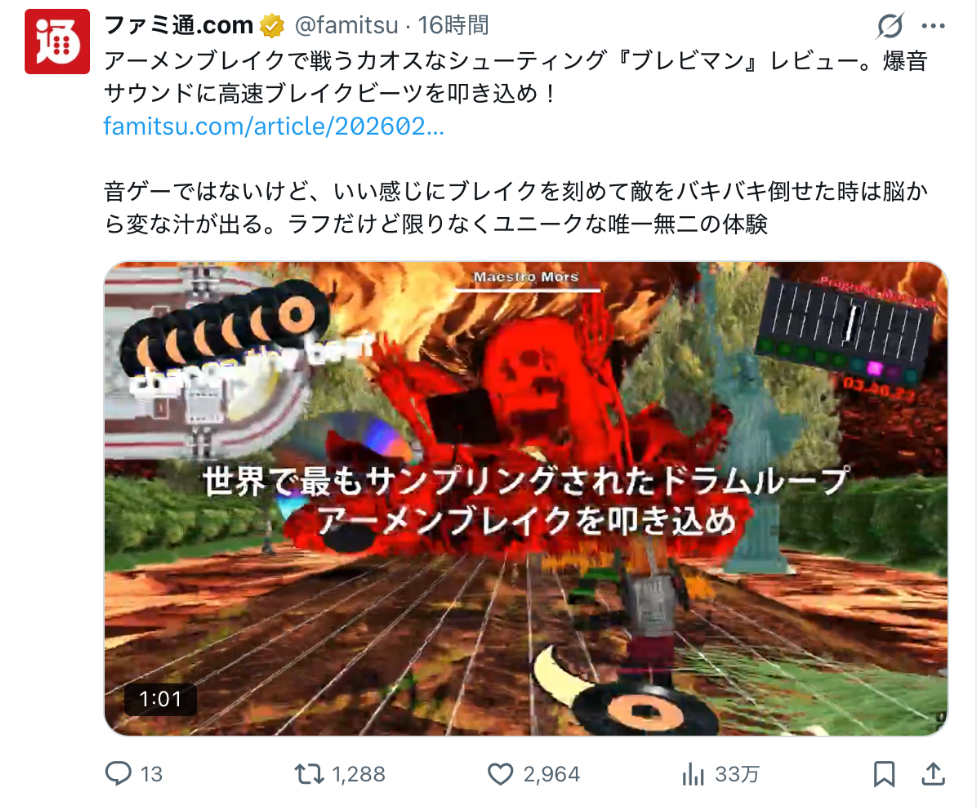
Task: Click the gold verified badge
Action: point(272,26)
